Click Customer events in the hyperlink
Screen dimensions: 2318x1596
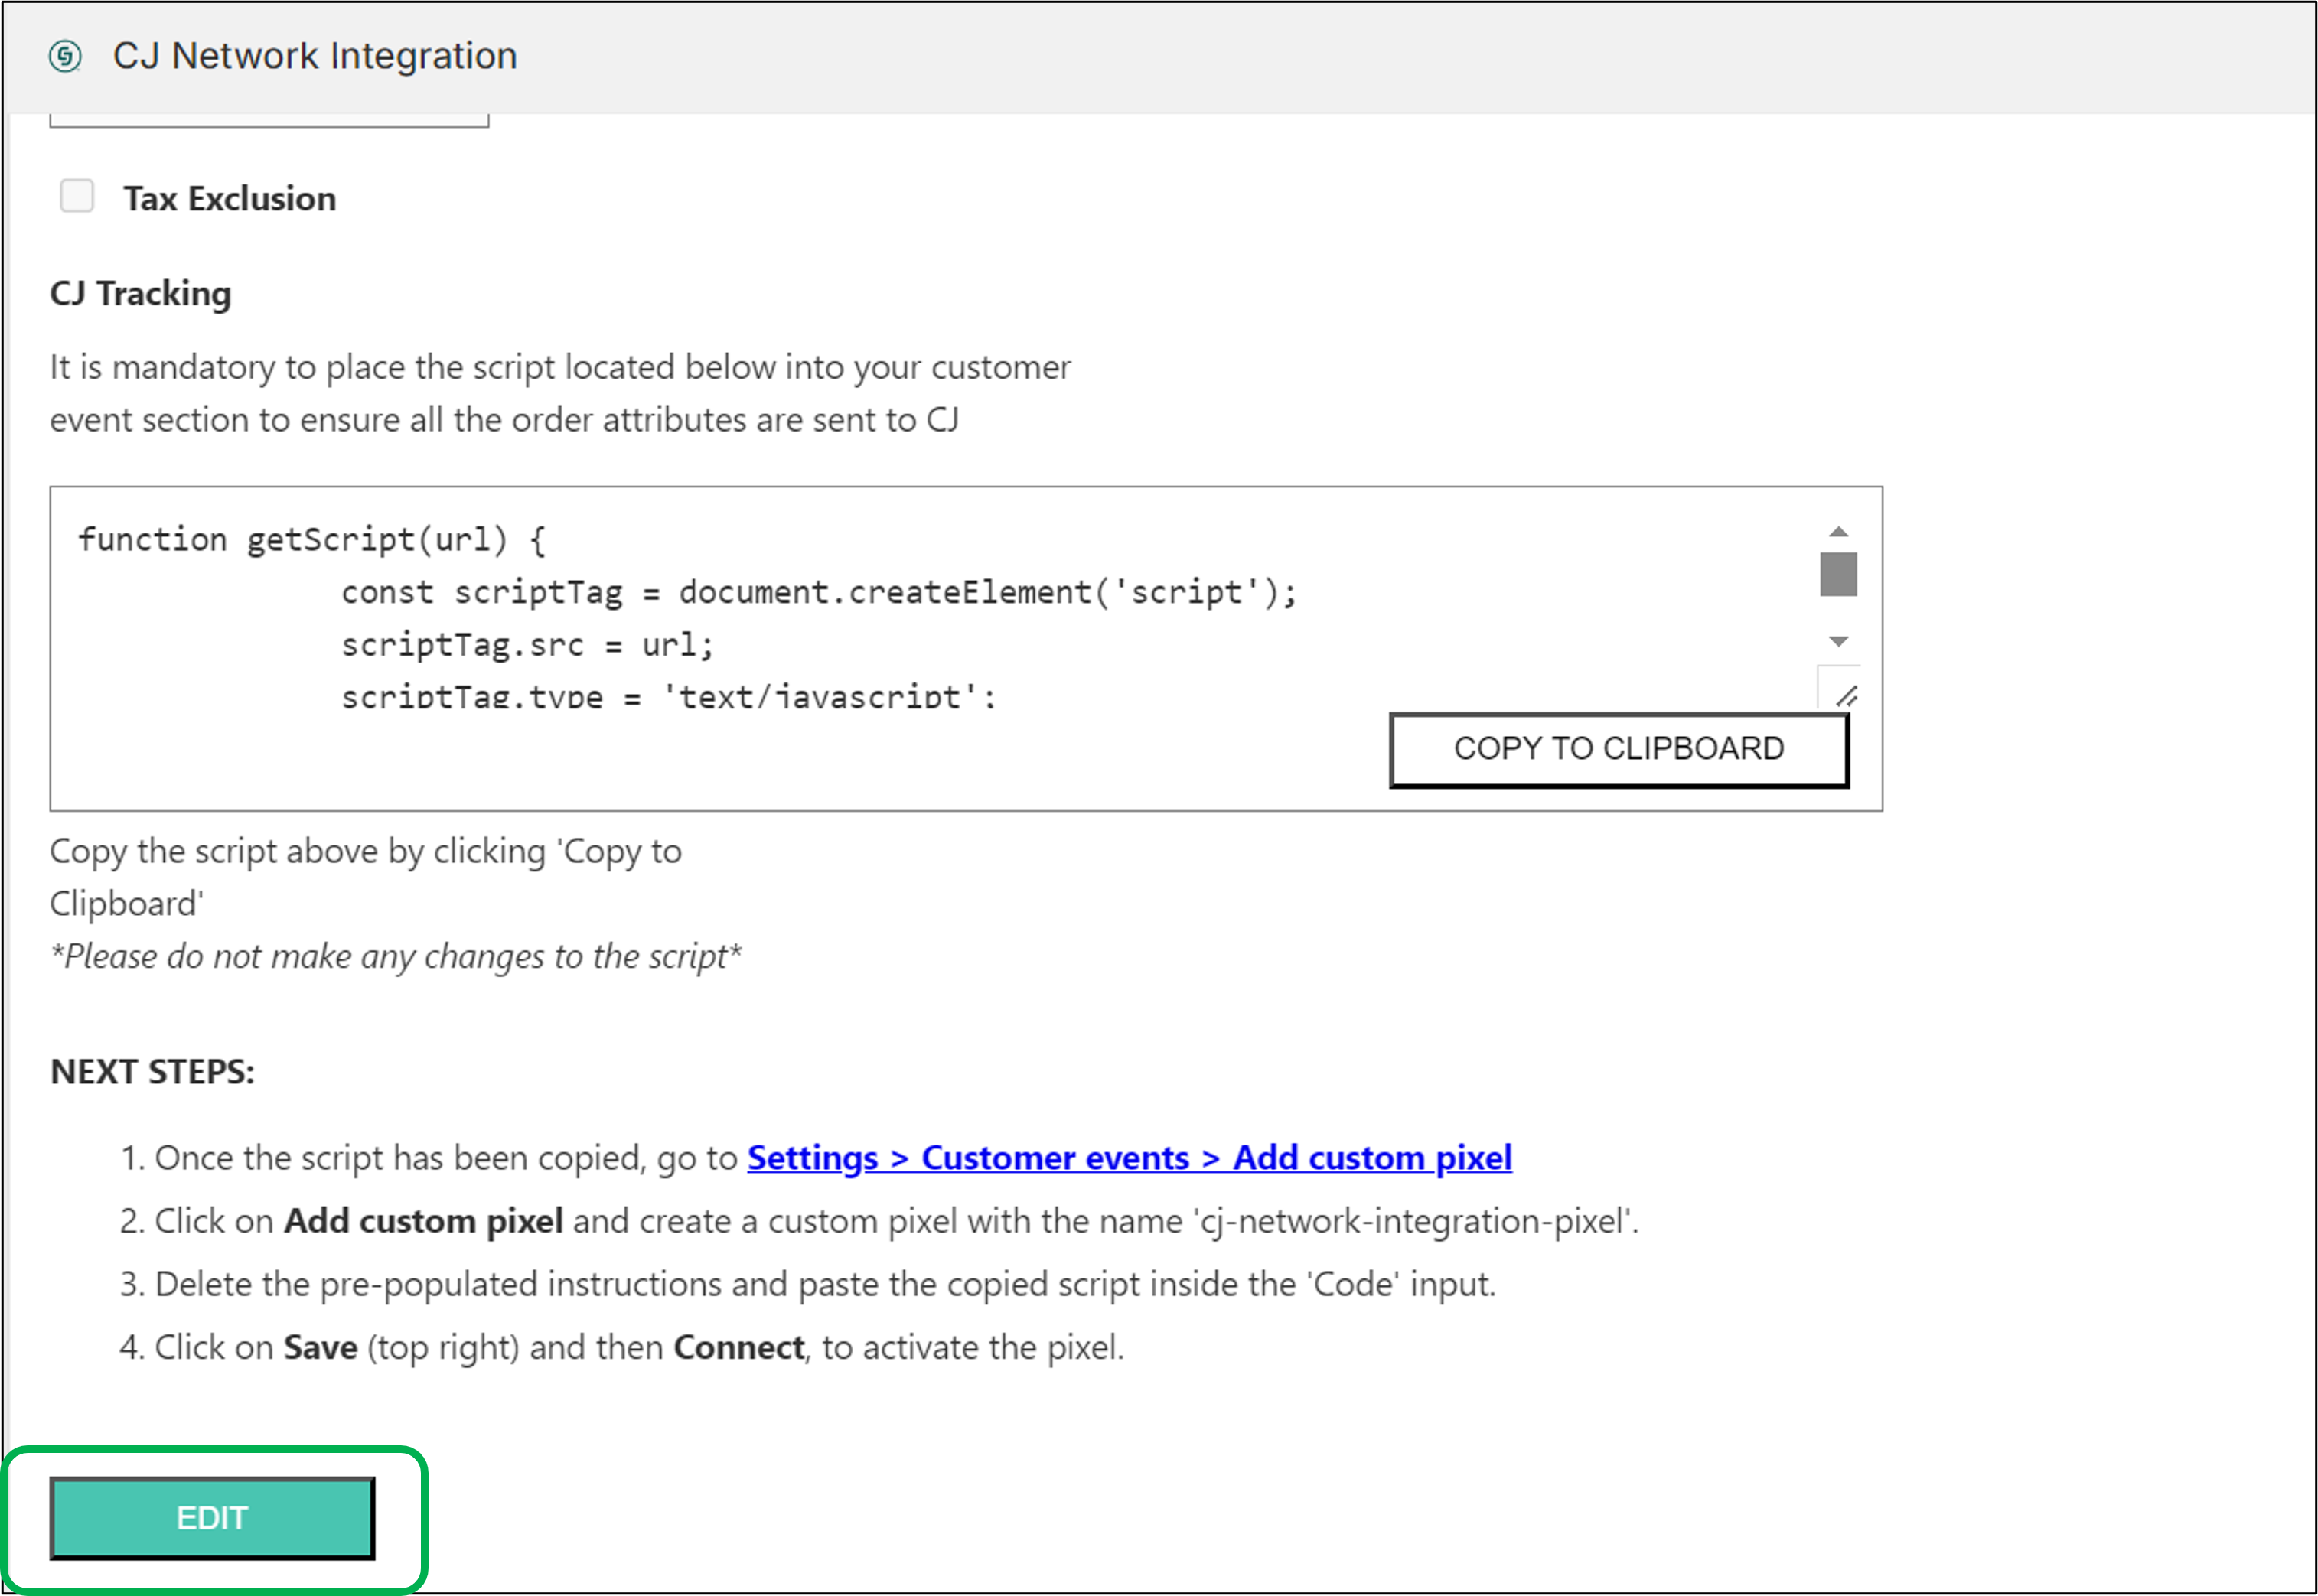tap(1055, 1158)
